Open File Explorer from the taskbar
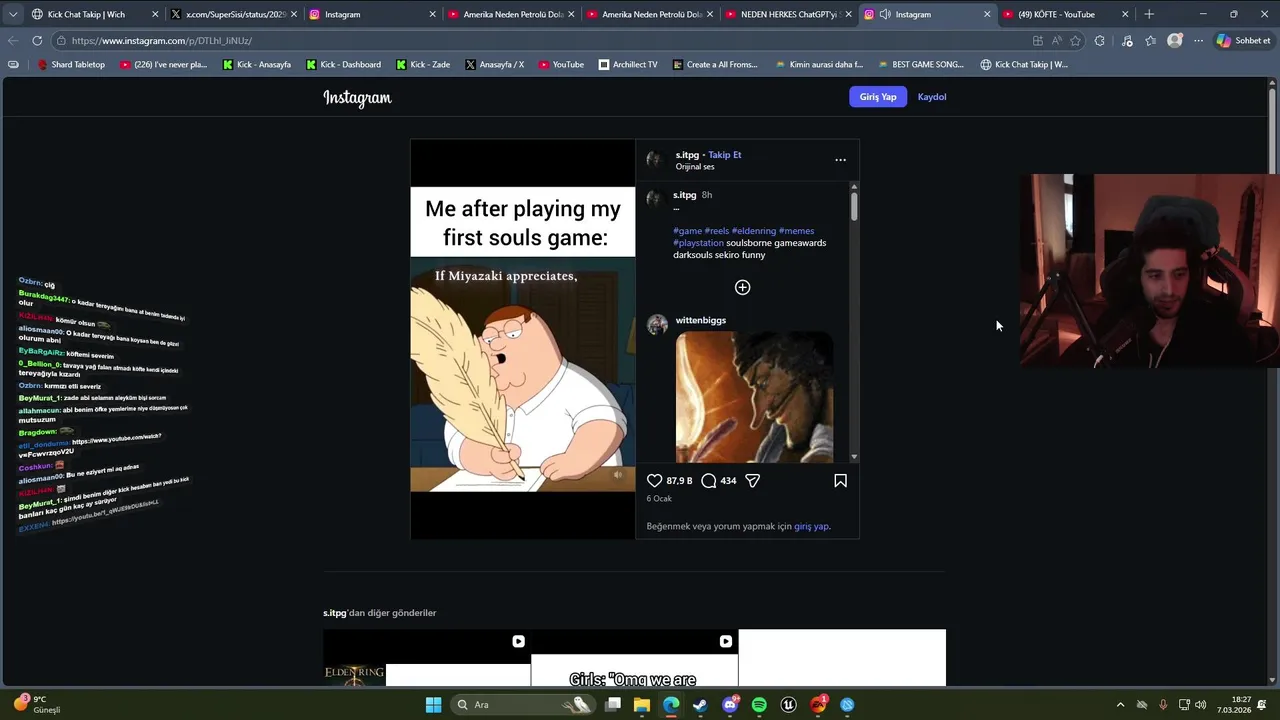 click(642, 705)
